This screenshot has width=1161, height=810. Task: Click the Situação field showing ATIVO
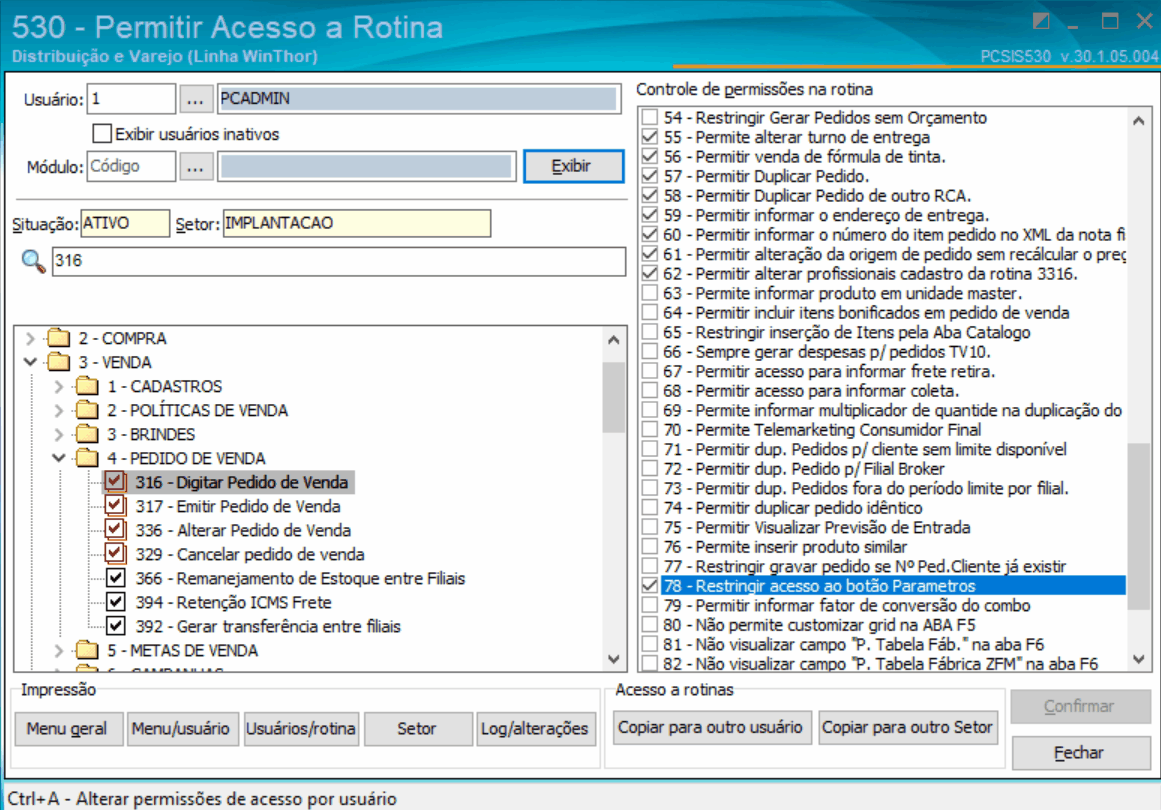point(124,224)
